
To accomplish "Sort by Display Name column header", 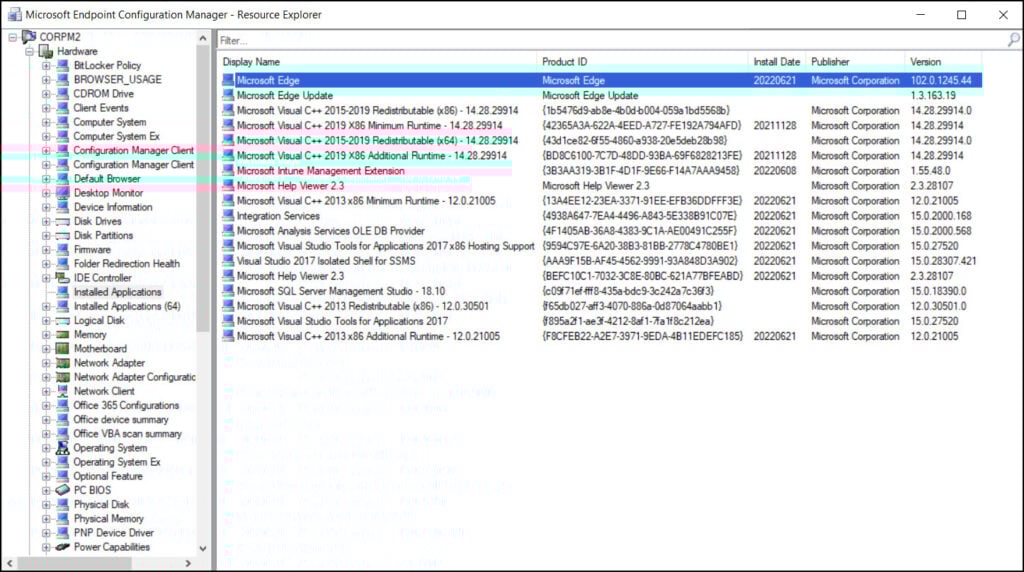I will (x=377, y=62).
